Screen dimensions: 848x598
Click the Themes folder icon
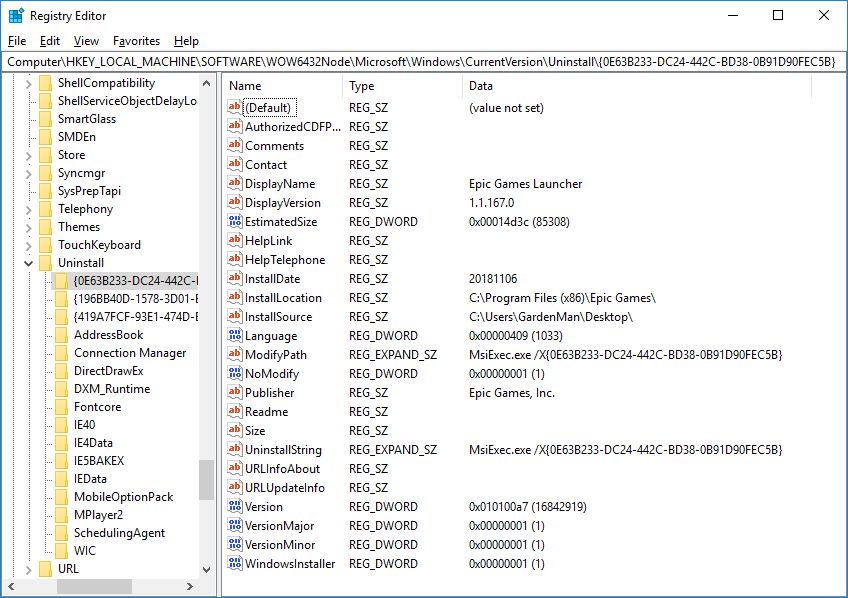tap(46, 227)
